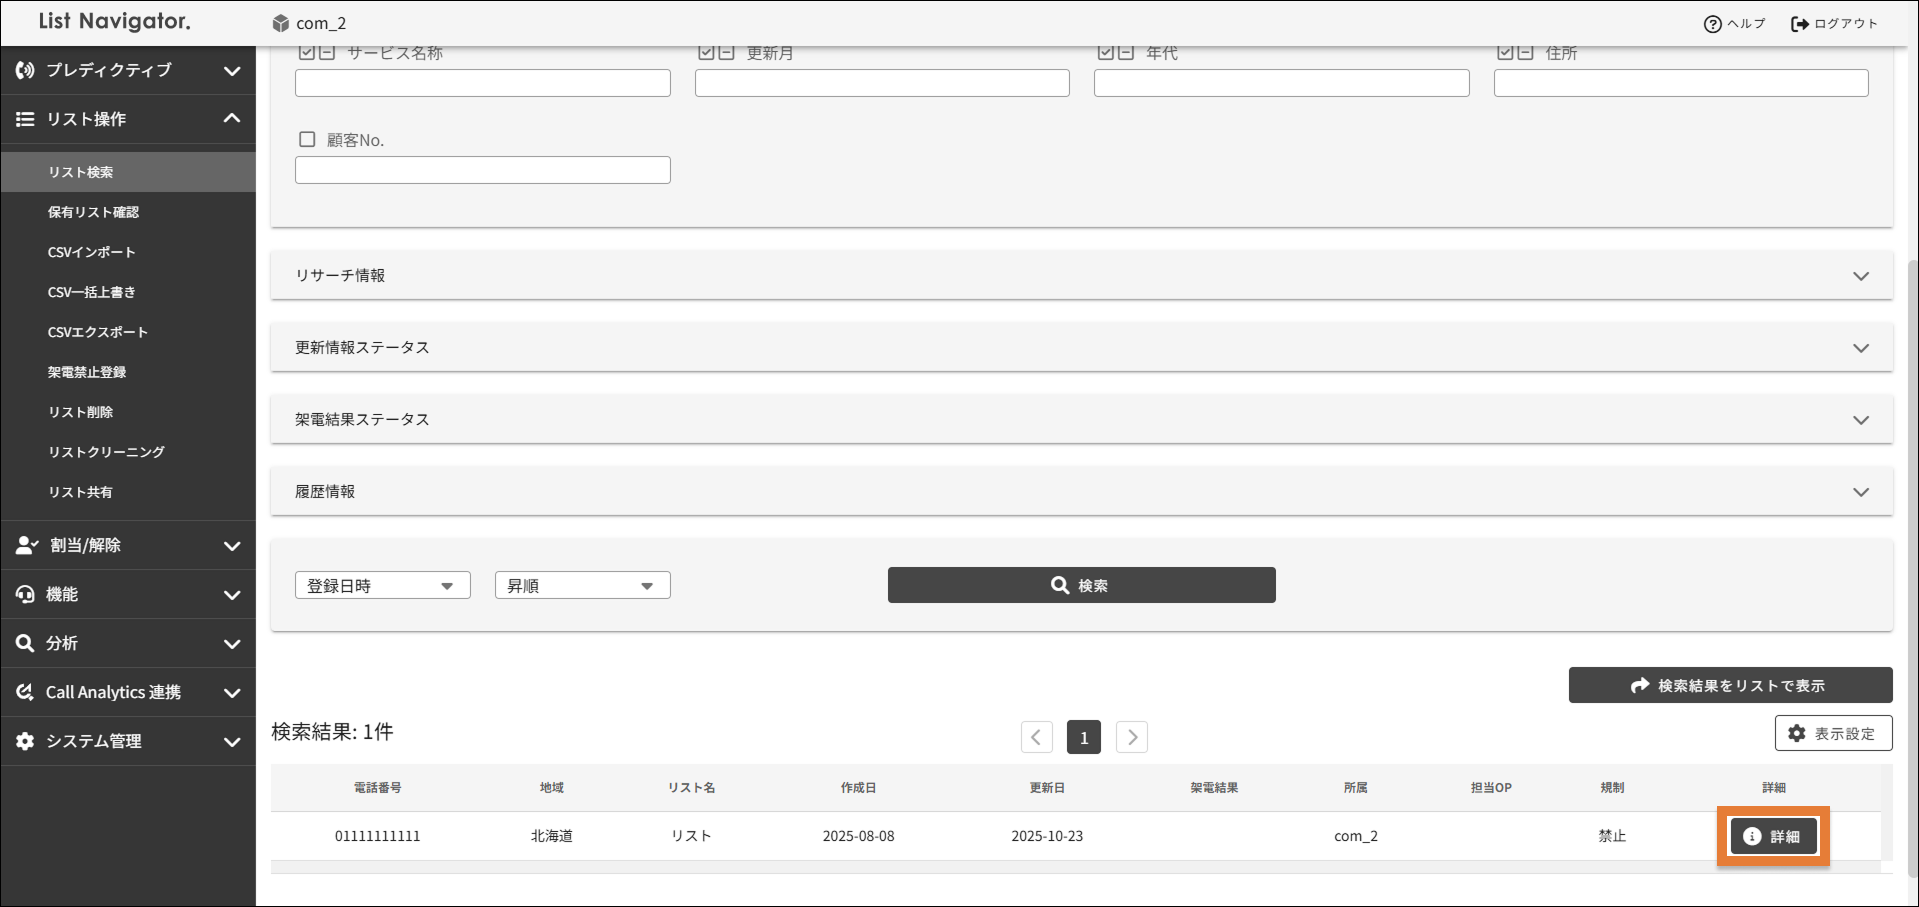
Task: Click the logout icon in header
Action: (1799, 24)
